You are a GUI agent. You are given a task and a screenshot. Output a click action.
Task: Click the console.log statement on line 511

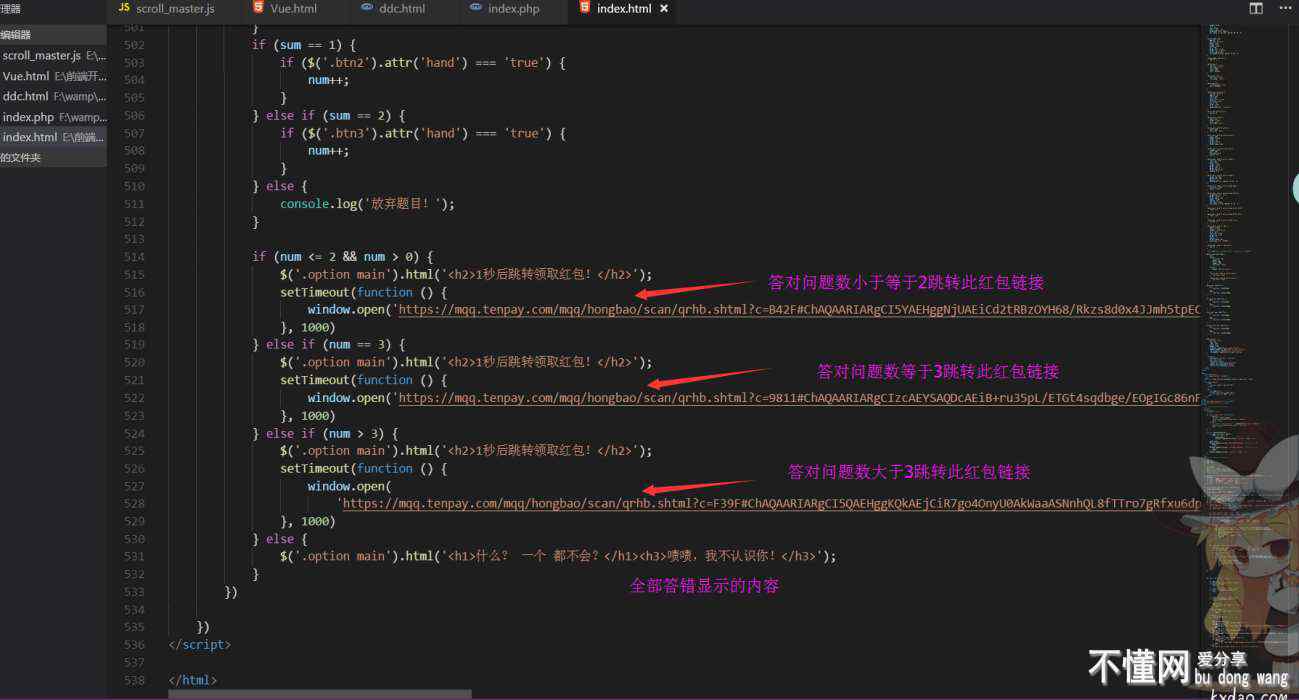coord(367,204)
